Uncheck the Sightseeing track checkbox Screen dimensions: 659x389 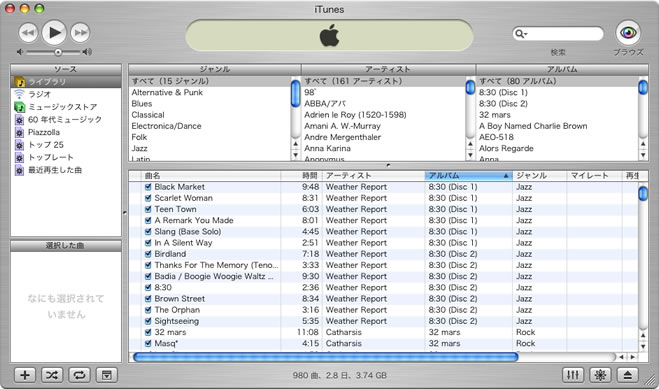148,321
